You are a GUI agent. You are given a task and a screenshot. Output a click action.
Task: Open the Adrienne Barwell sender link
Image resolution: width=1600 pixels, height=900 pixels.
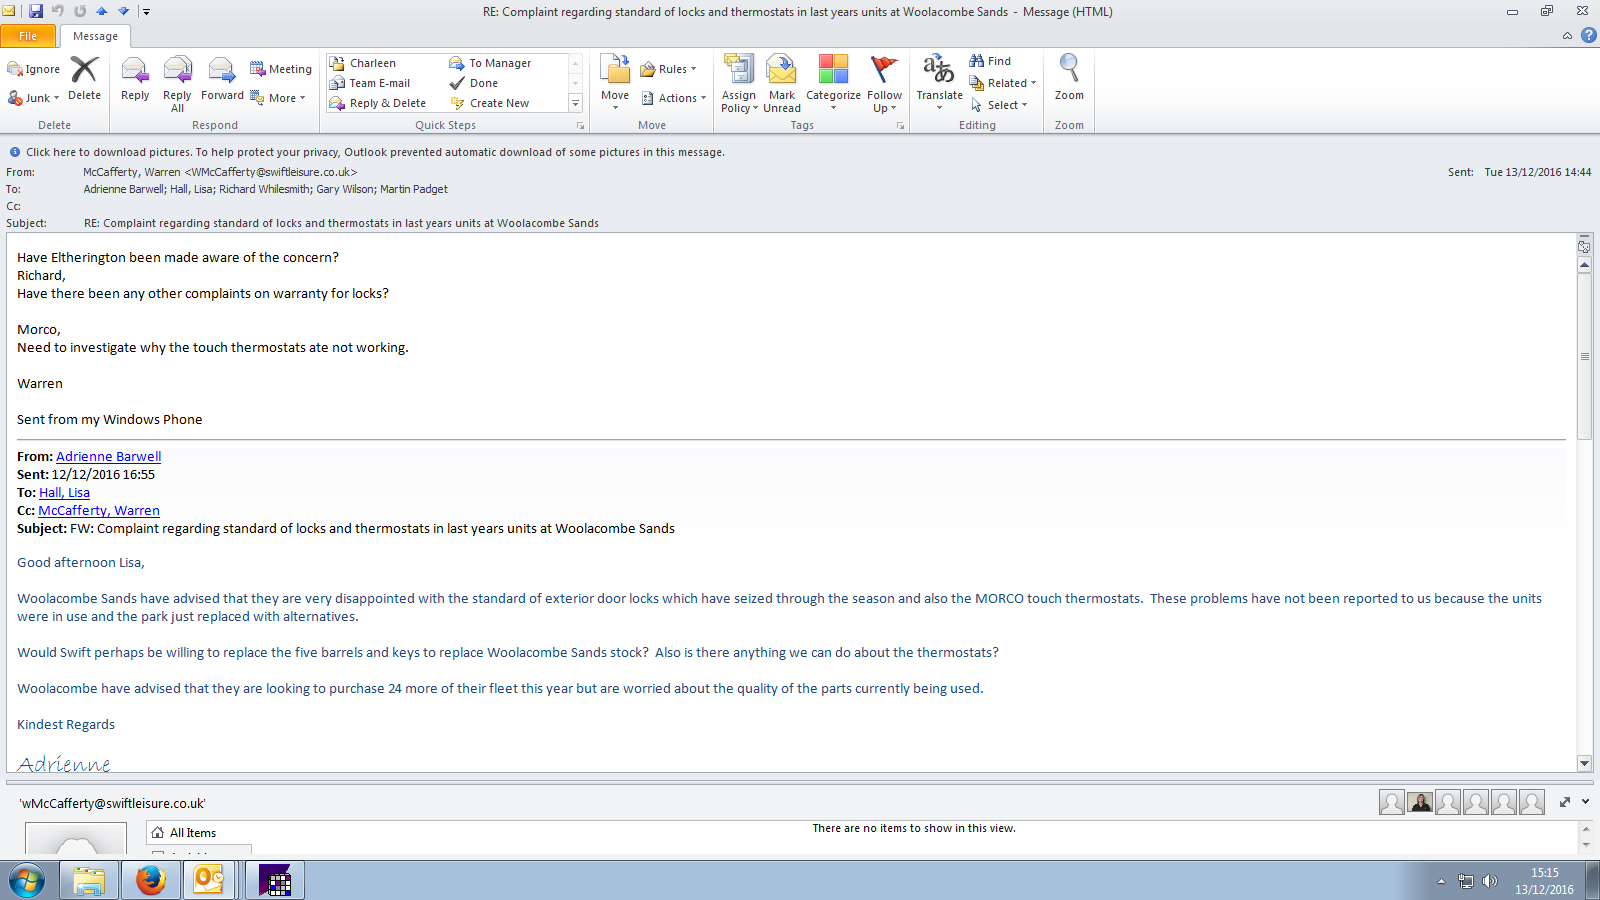click(108, 456)
